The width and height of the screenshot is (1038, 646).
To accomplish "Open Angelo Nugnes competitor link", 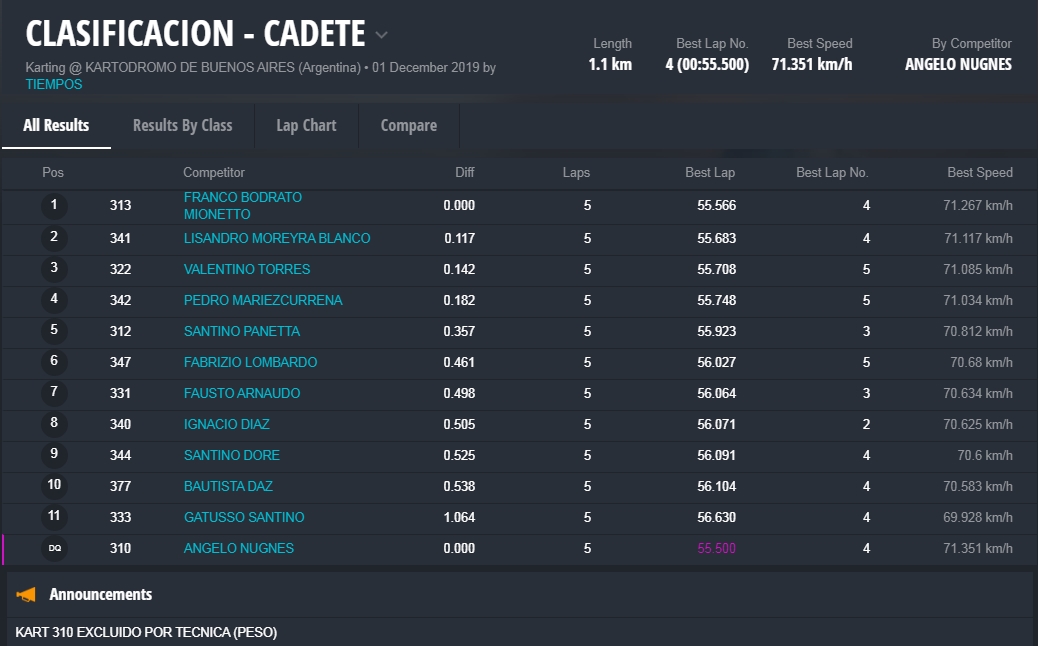I will tap(238, 548).
